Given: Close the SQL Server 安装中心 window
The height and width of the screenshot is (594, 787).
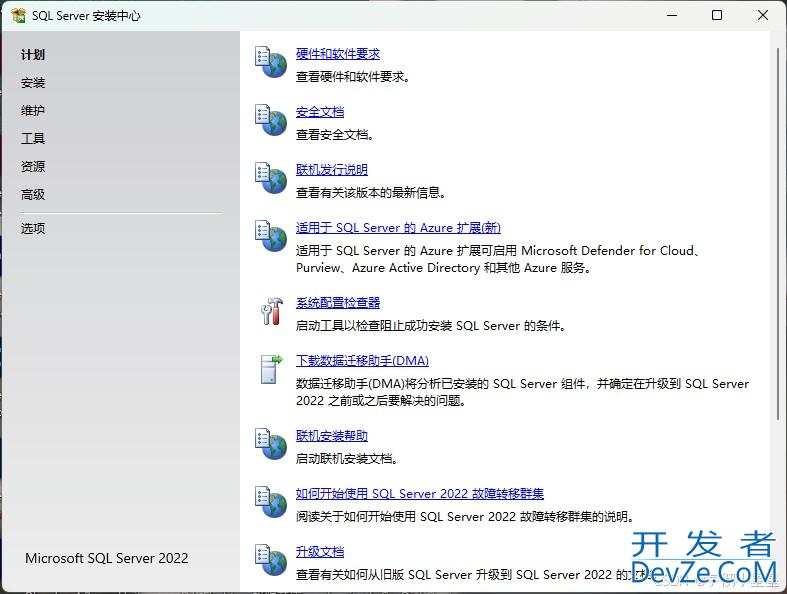Looking at the screenshot, I should click(x=763, y=15).
